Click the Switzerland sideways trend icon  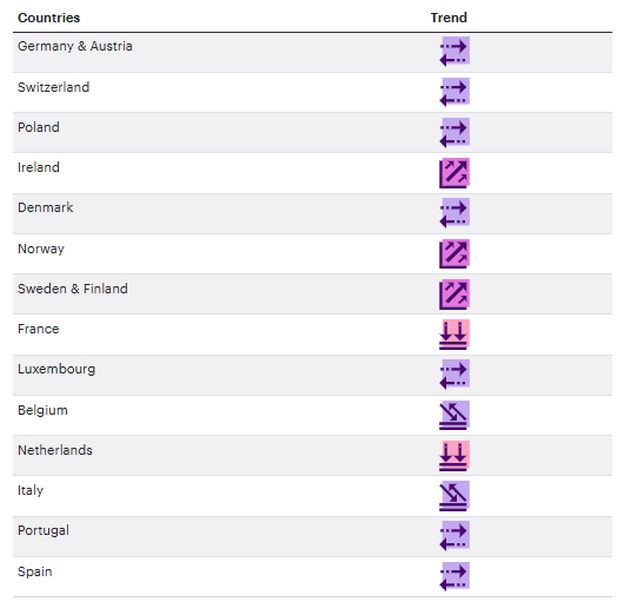pos(454,92)
